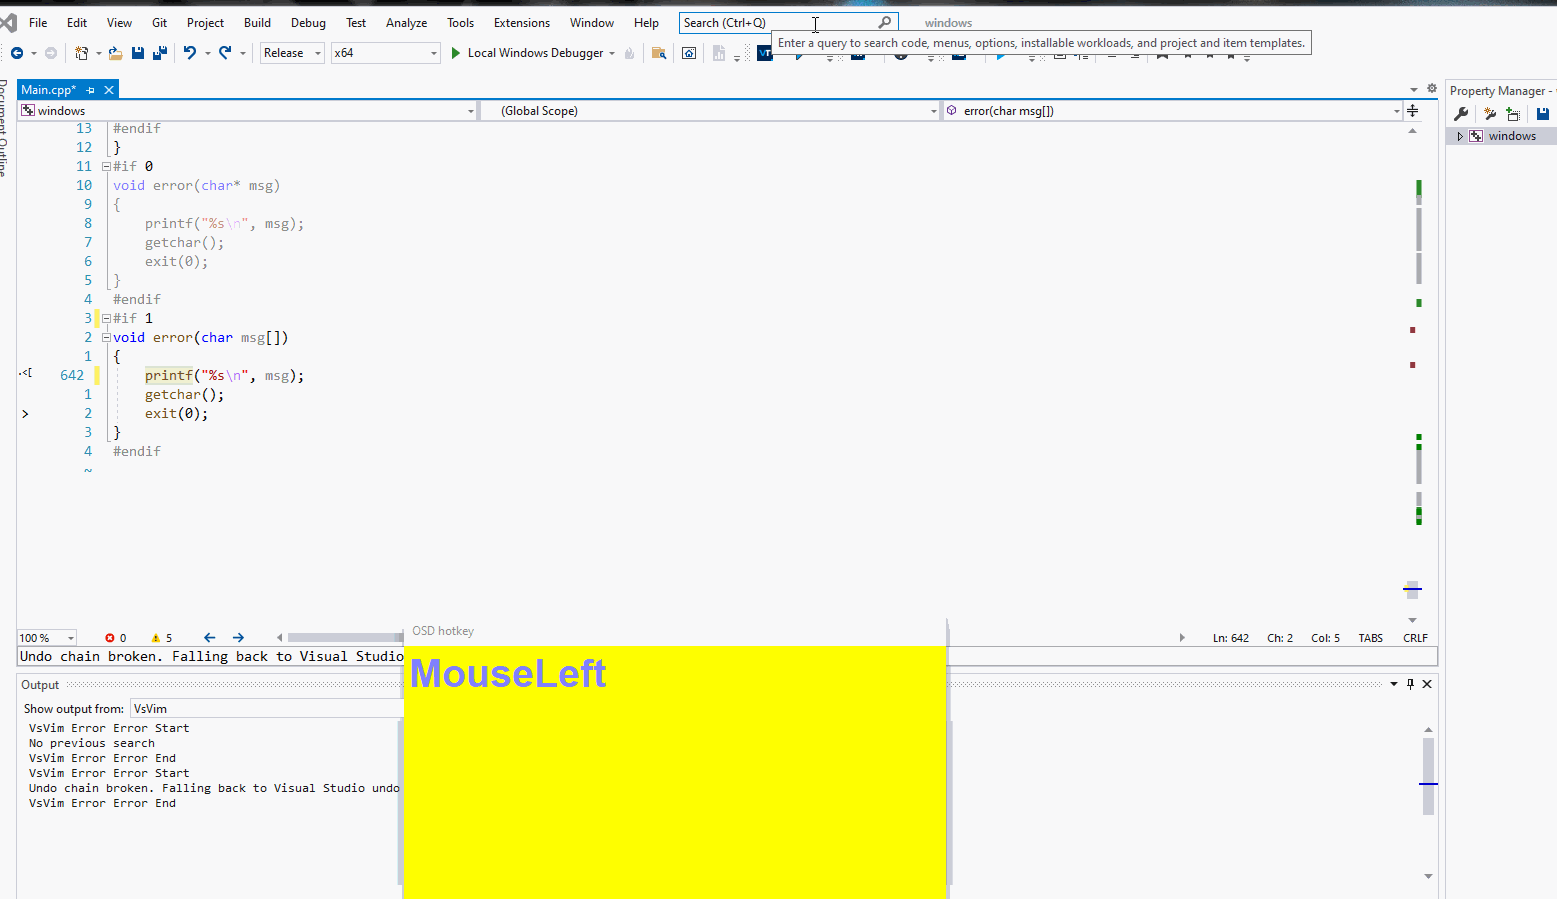
Task: Open the x64 platform dropdown
Action: (385, 52)
